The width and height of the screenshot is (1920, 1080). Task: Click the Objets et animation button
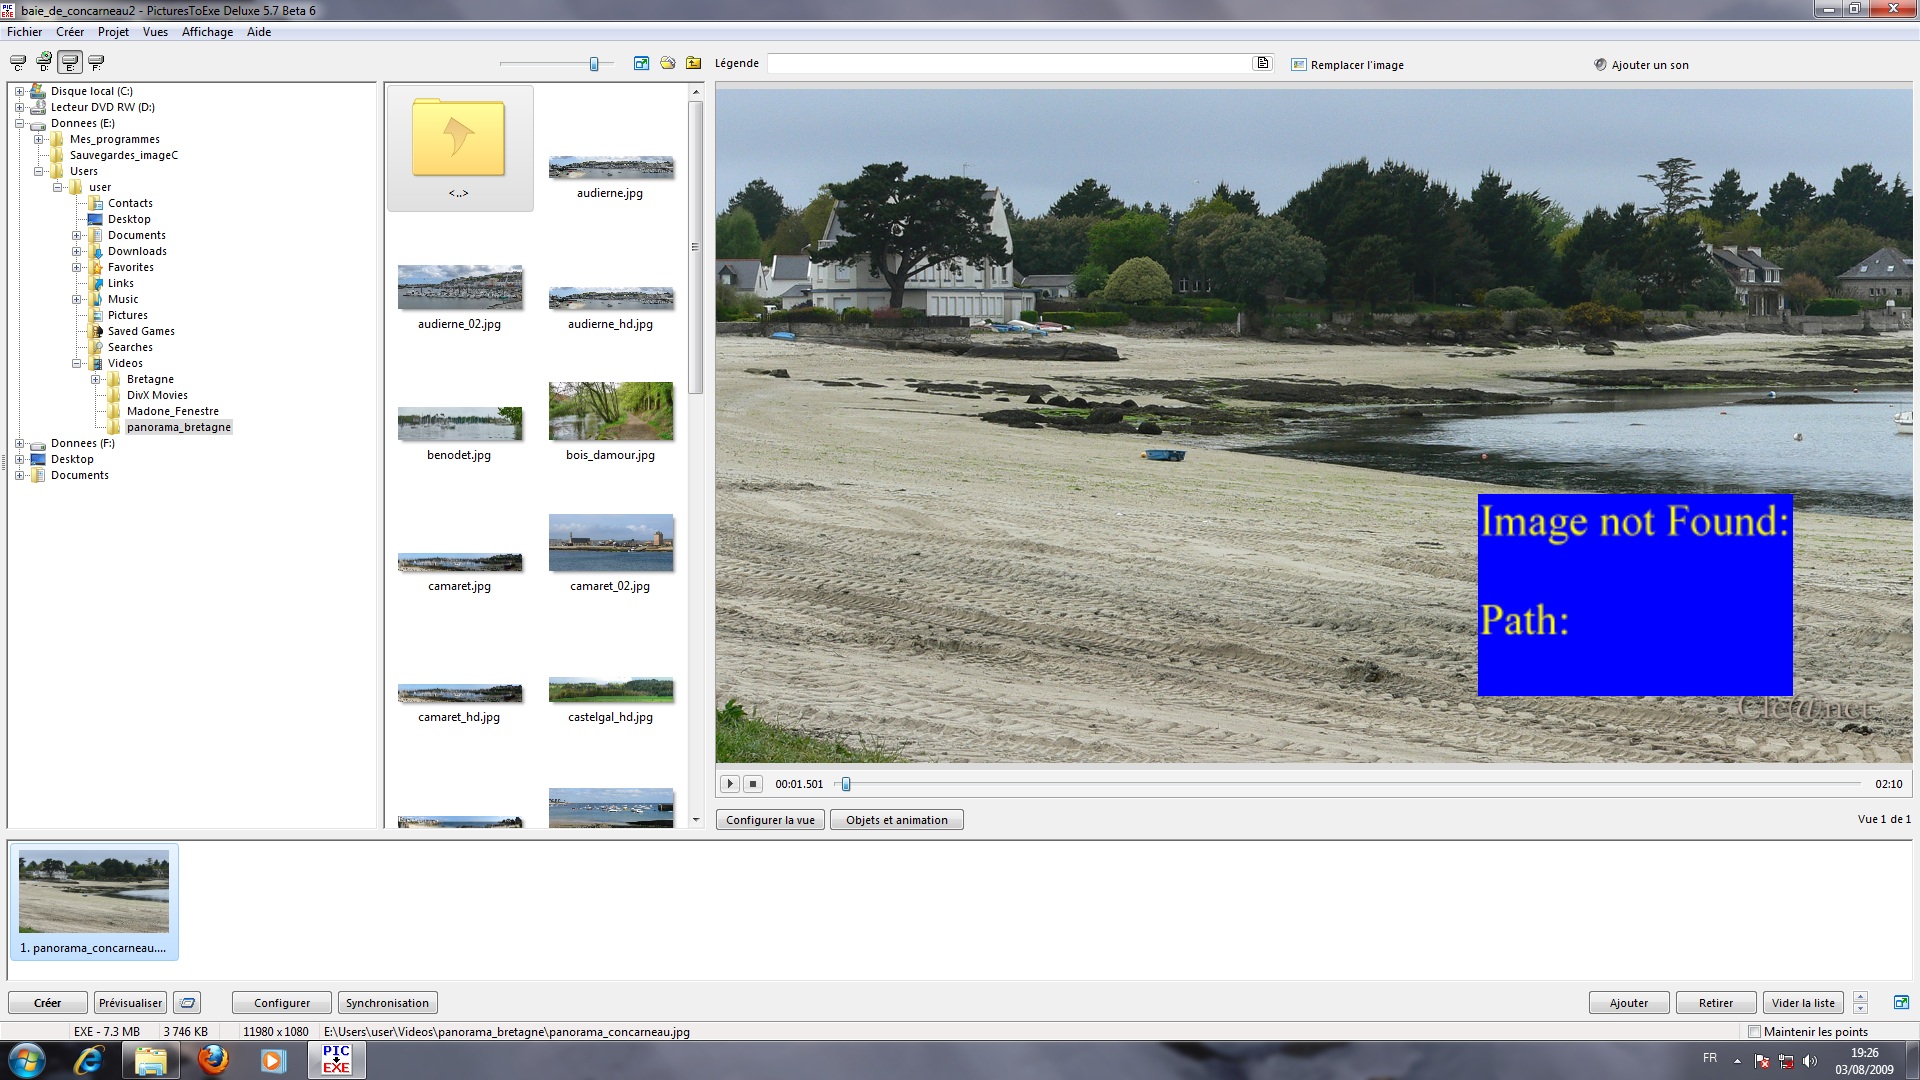[x=896, y=820]
